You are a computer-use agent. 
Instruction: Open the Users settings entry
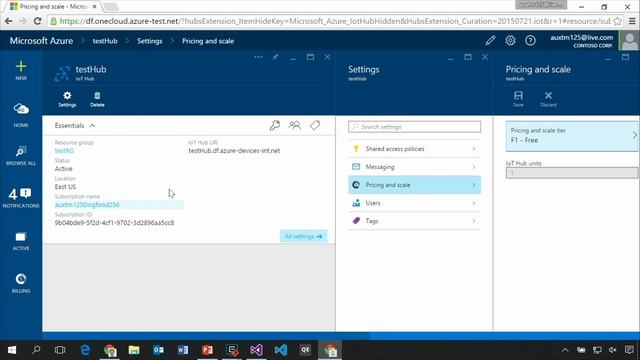tap(414, 203)
